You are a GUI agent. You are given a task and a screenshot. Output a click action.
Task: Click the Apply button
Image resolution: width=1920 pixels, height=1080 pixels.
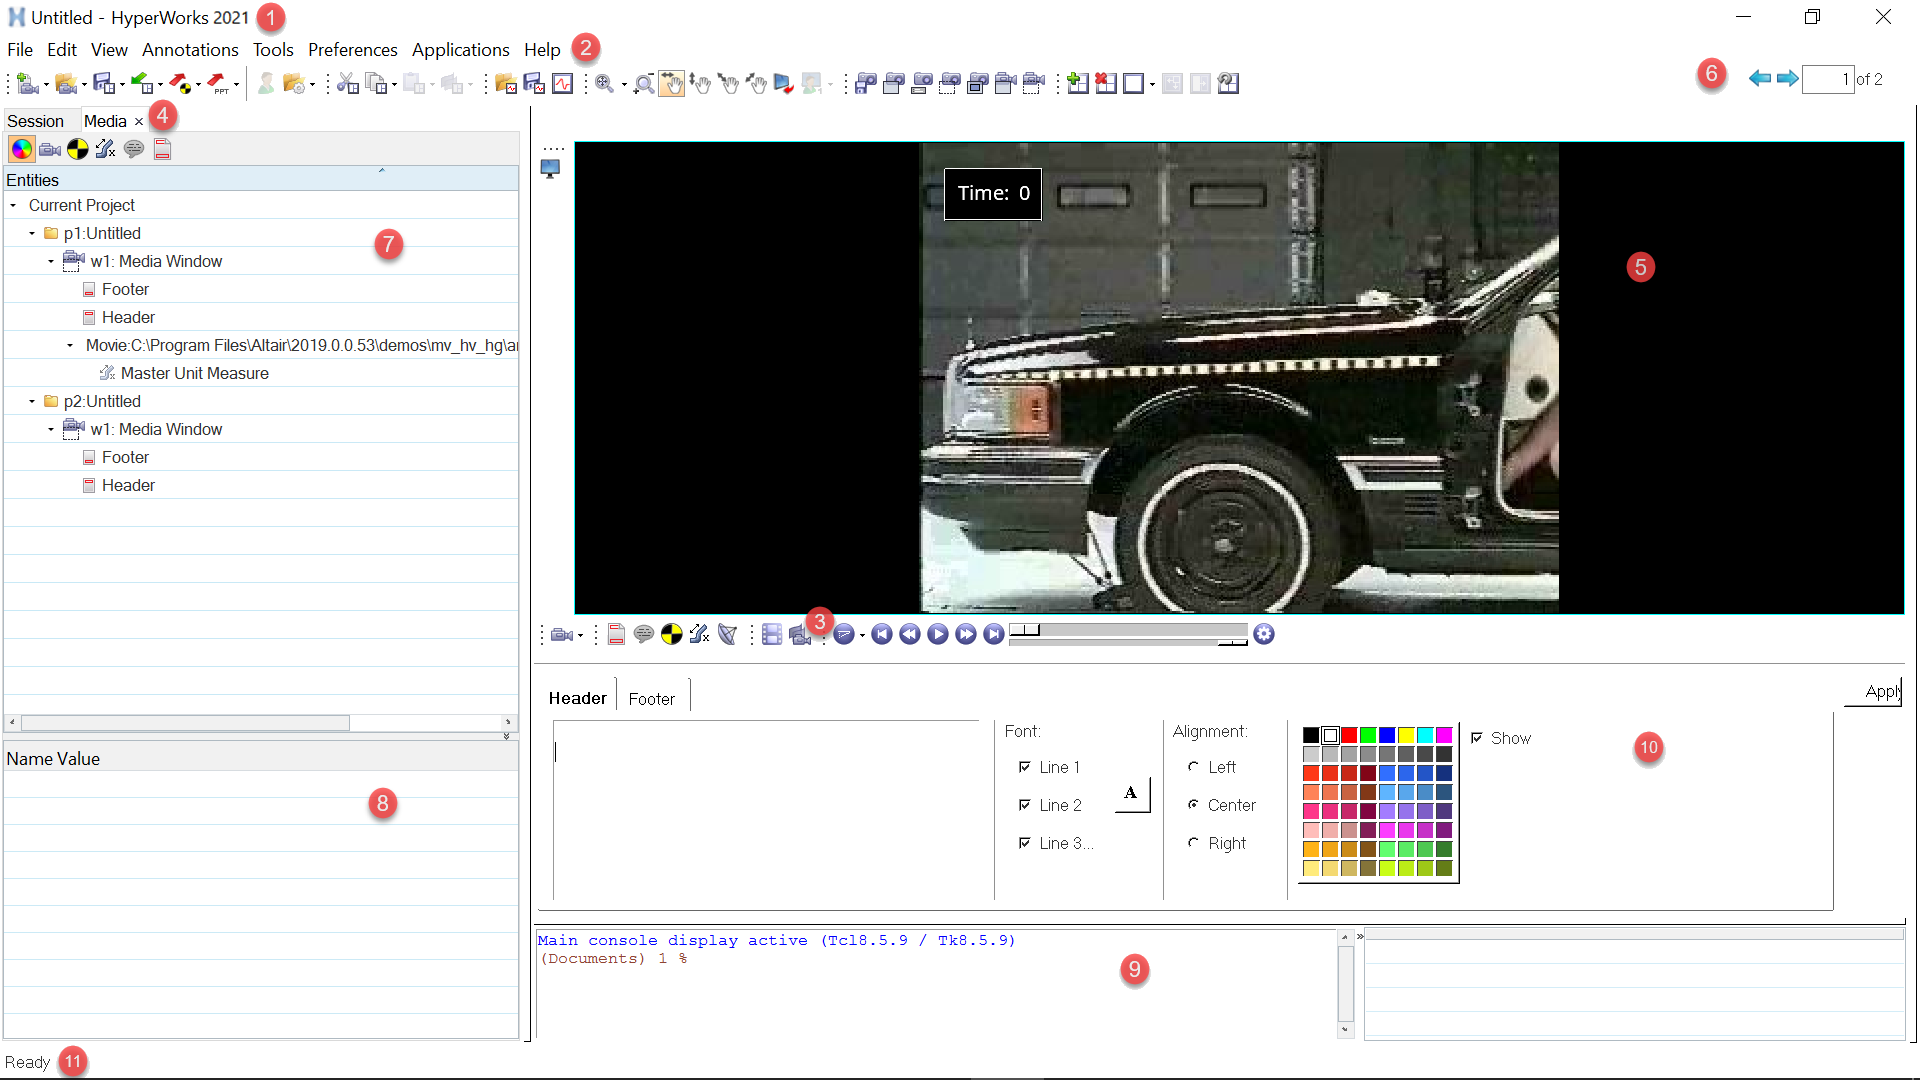1880,692
